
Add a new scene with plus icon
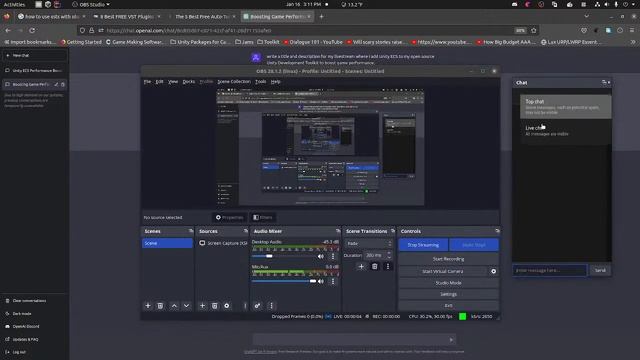click(148, 305)
